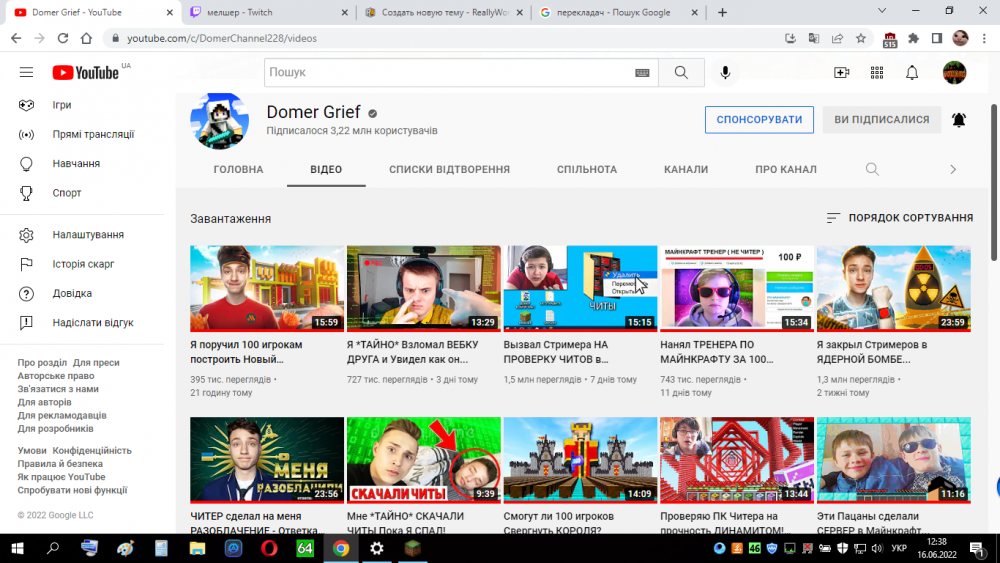Start voice search with the microphone icon
Viewport: 1000px width, 563px height.
click(x=725, y=73)
